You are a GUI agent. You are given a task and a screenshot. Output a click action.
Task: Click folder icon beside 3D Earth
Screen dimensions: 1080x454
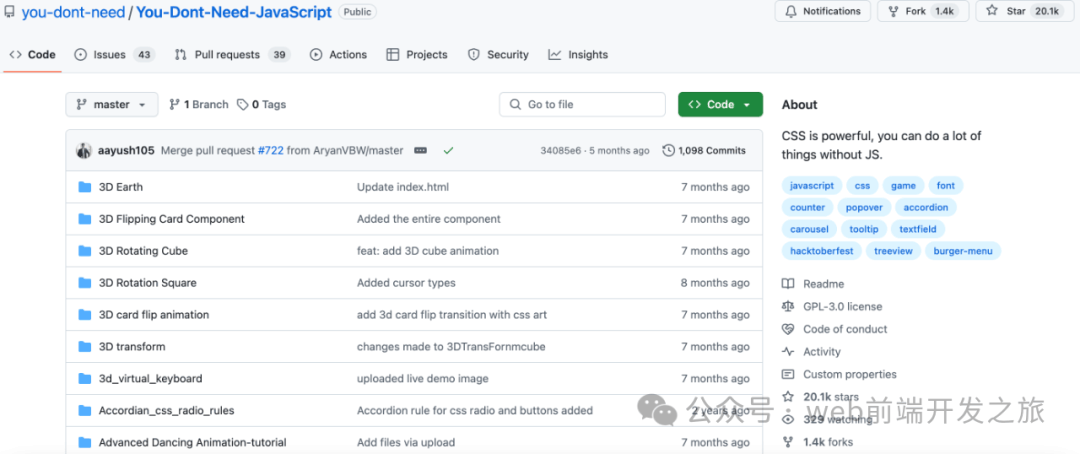coord(85,187)
